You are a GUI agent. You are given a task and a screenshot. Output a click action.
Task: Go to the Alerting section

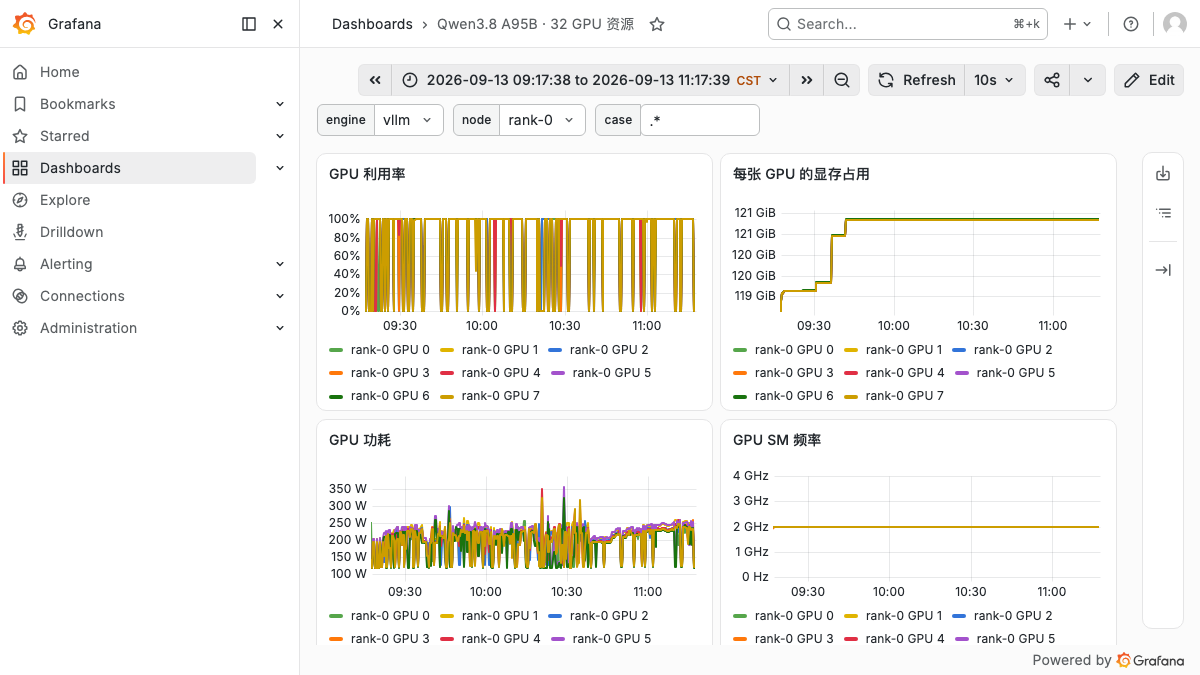66,264
